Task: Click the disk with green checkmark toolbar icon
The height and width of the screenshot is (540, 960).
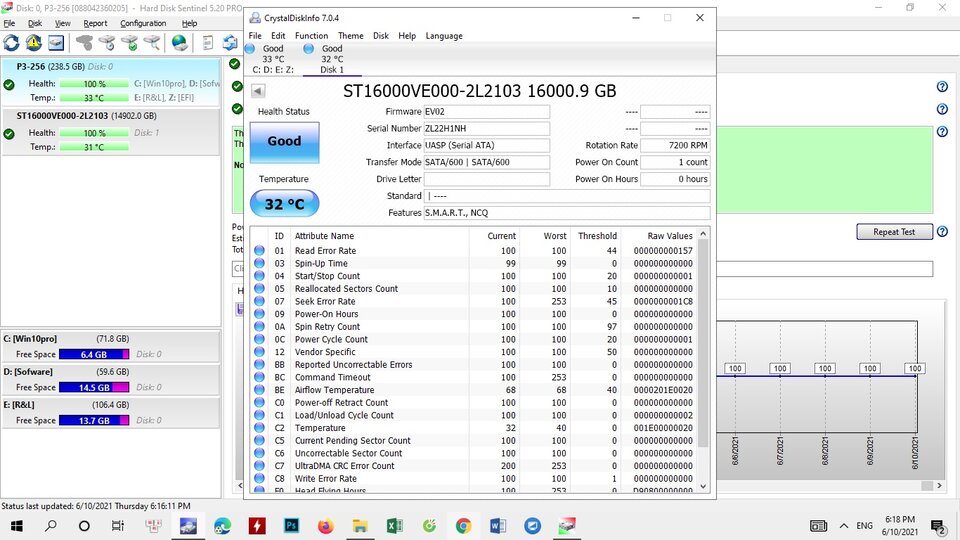Action: [x=130, y=43]
